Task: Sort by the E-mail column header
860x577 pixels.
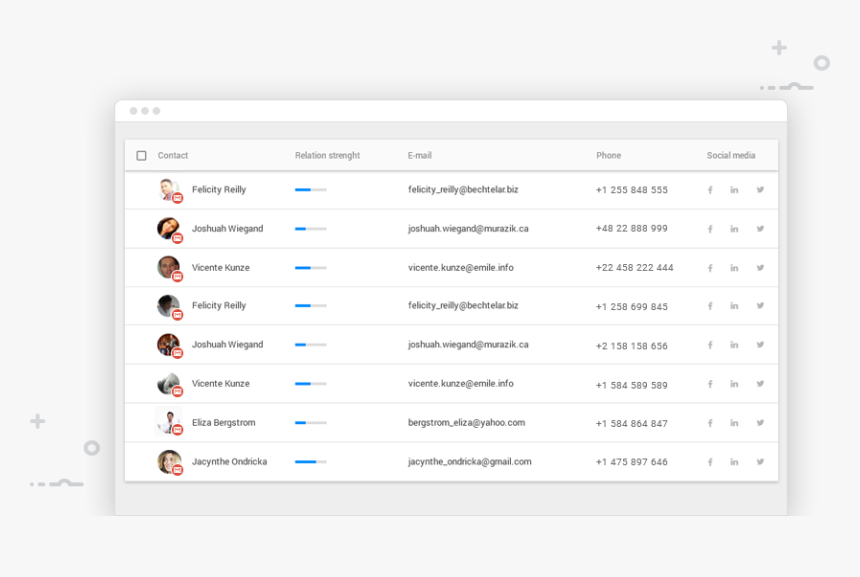Action: (417, 156)
